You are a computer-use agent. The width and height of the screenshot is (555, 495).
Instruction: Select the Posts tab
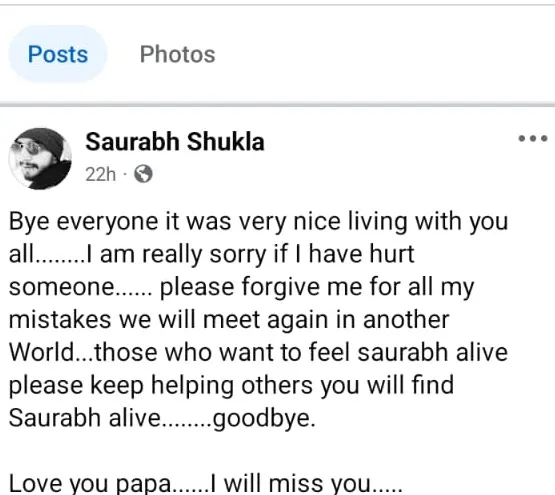coord(58,54)
